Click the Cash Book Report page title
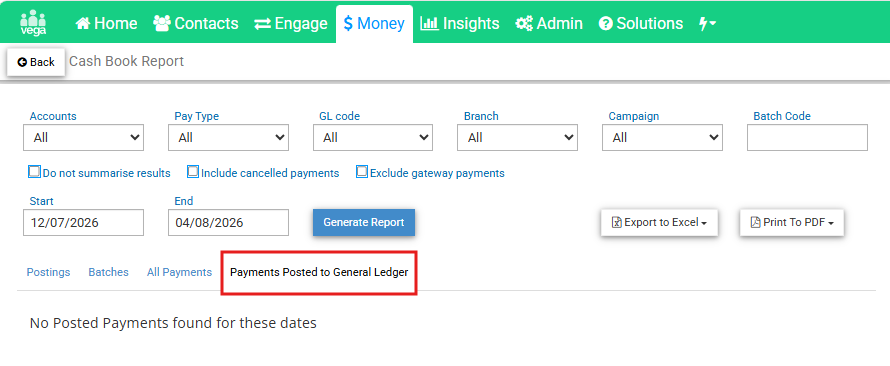Screen dimensions: 890x366 click(127, 61)
